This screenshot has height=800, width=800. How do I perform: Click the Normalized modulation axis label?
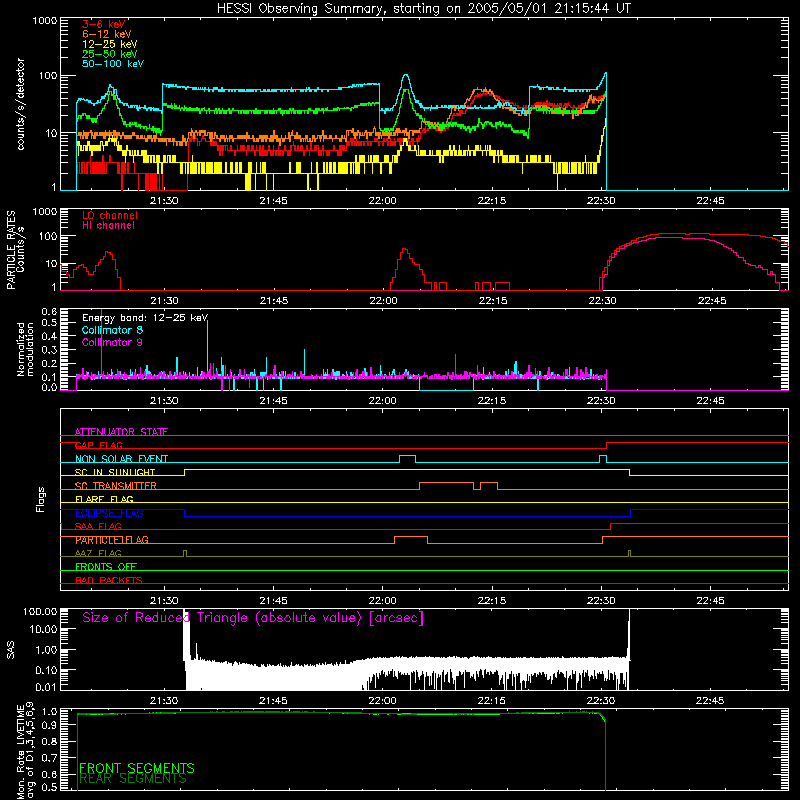coord(25,349)
